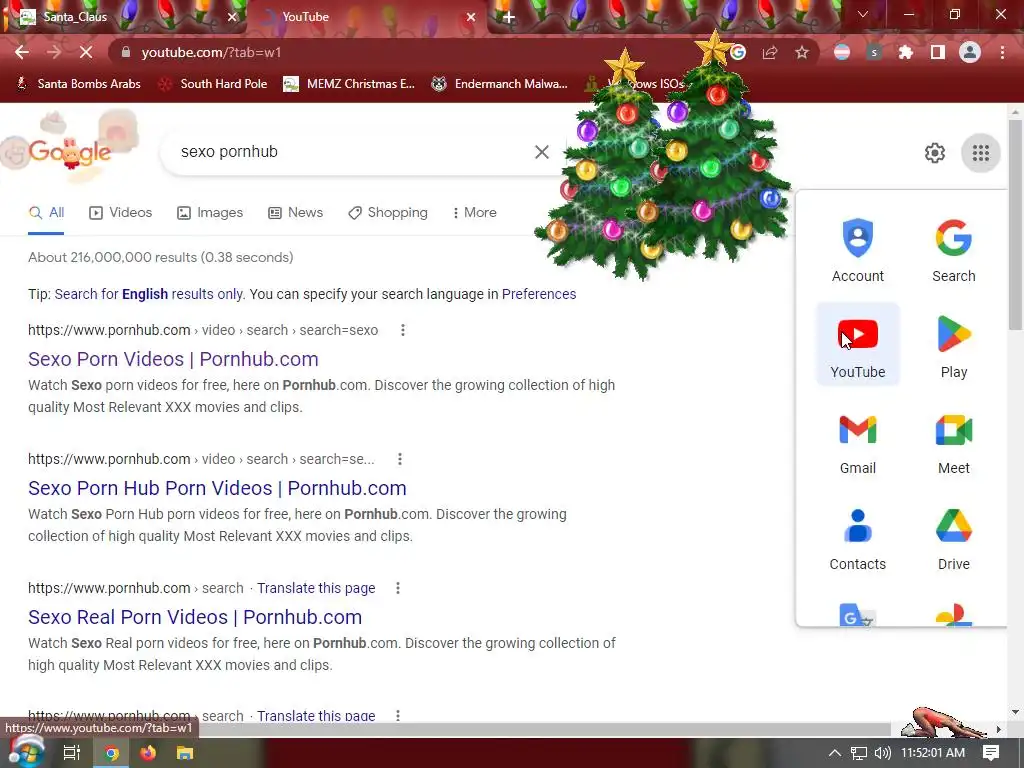The image size is (1024, 768).
Task: Expand the tab search chevron
Action: (863, 14)
